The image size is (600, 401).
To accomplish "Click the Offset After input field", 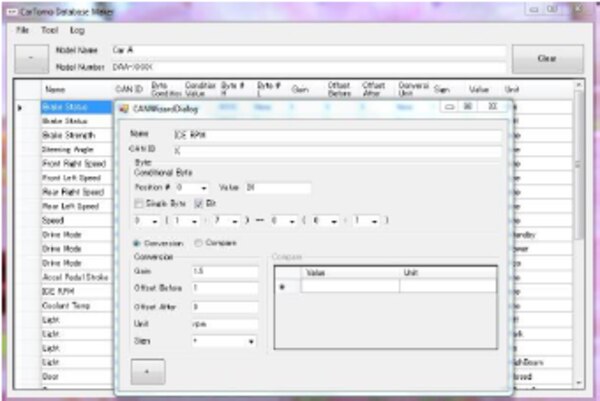I will pyautogui.click(x=225, y=307).
